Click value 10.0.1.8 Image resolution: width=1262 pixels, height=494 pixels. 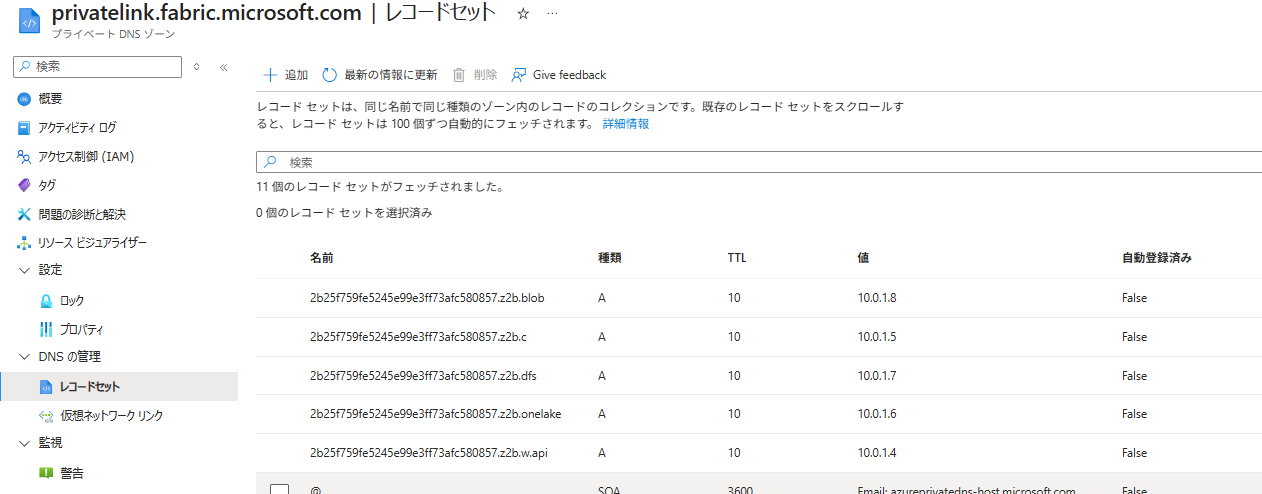(x=877, y=298)
